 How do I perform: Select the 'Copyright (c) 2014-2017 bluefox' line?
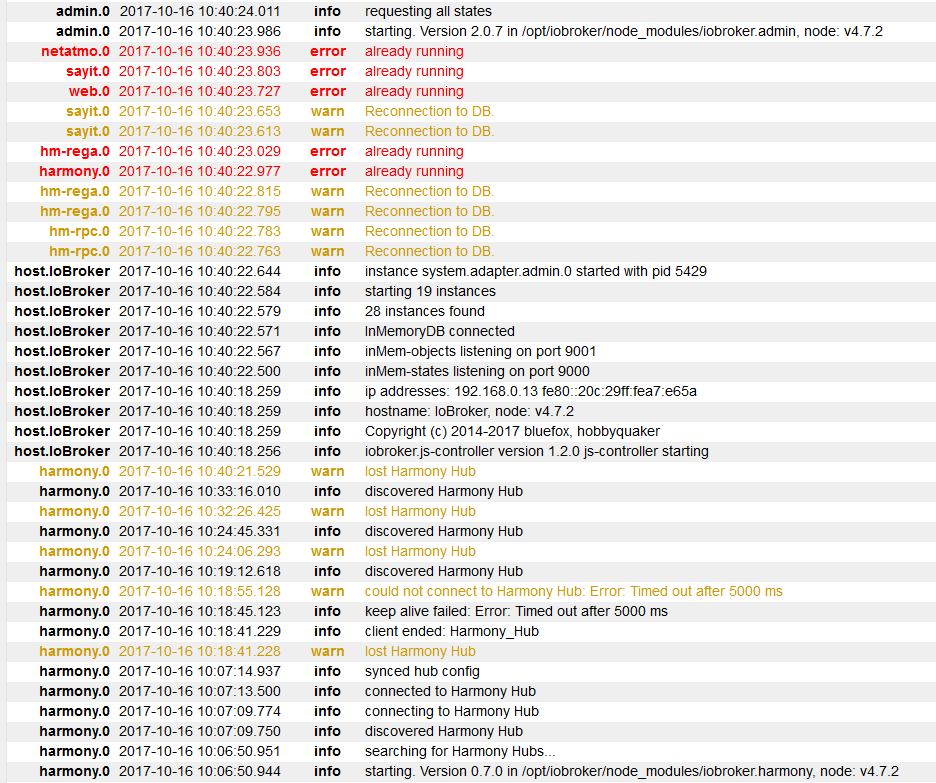tap(512, 431)
